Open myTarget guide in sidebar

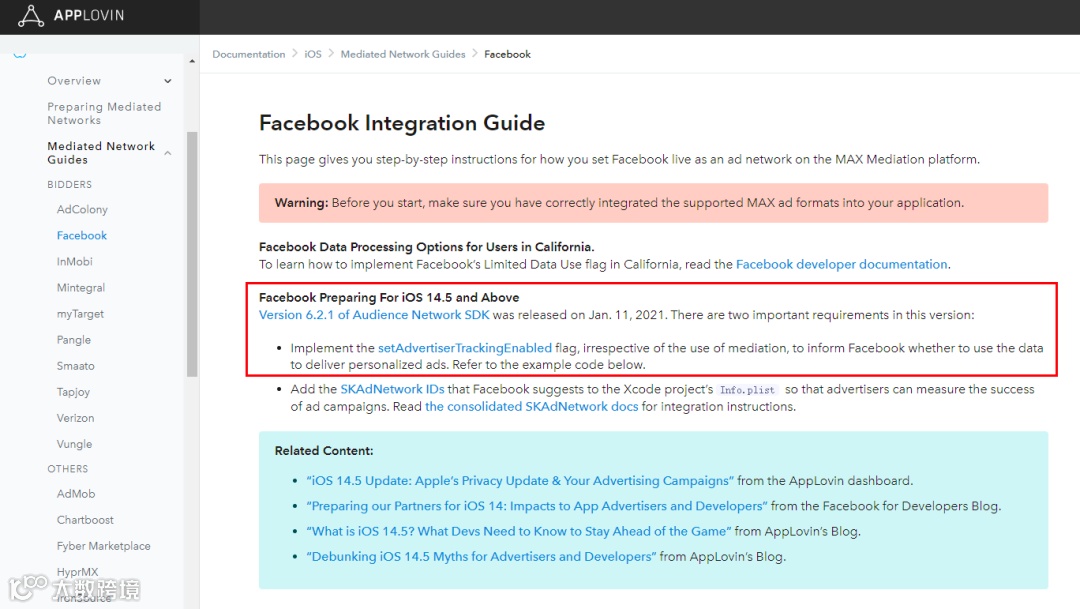tap(80, 314)
